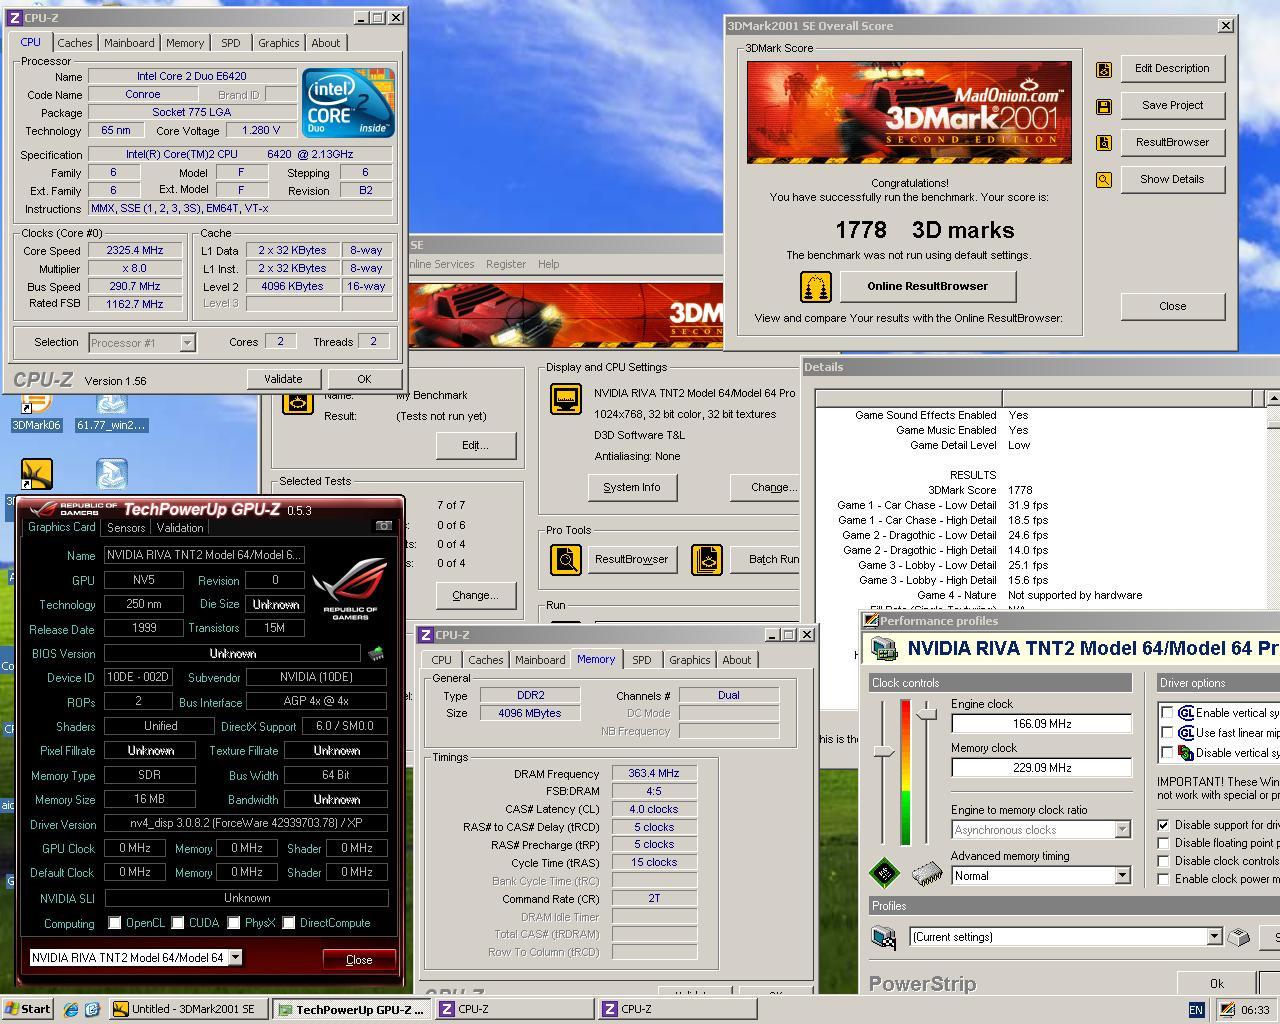Switch to TechPowerUp GPU-Z taskbar button
This screenshot has height=1024, width=1280.
pos(352,1009)
